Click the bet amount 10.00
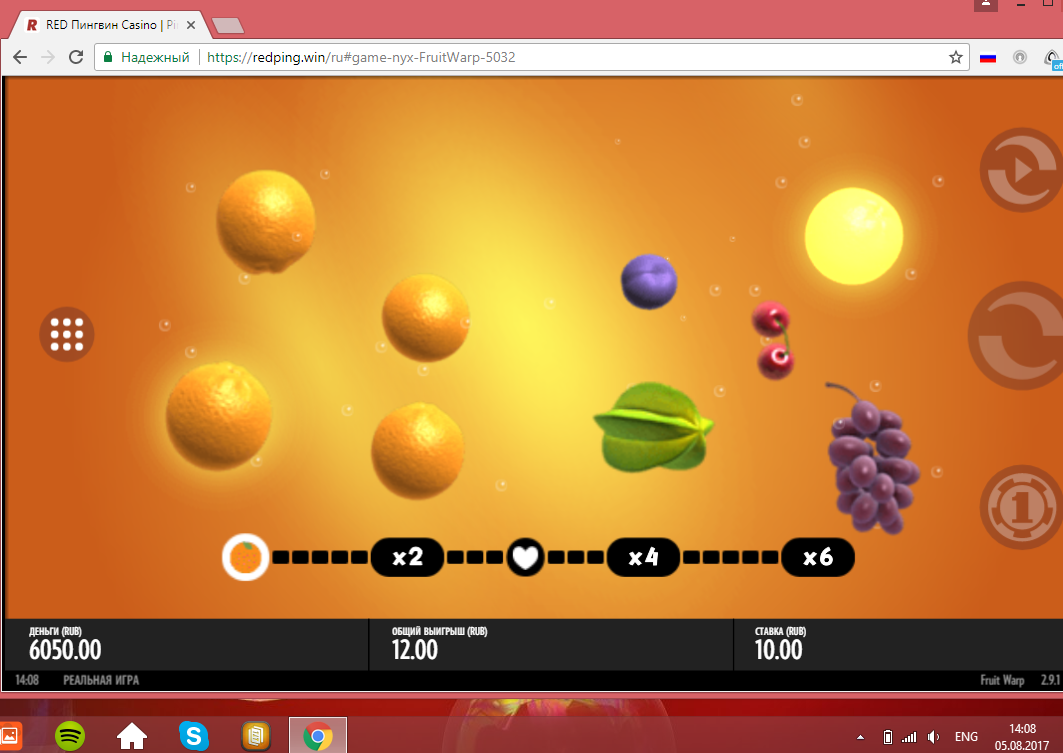This screenshot has height=753, width=1063. point(778,650)
